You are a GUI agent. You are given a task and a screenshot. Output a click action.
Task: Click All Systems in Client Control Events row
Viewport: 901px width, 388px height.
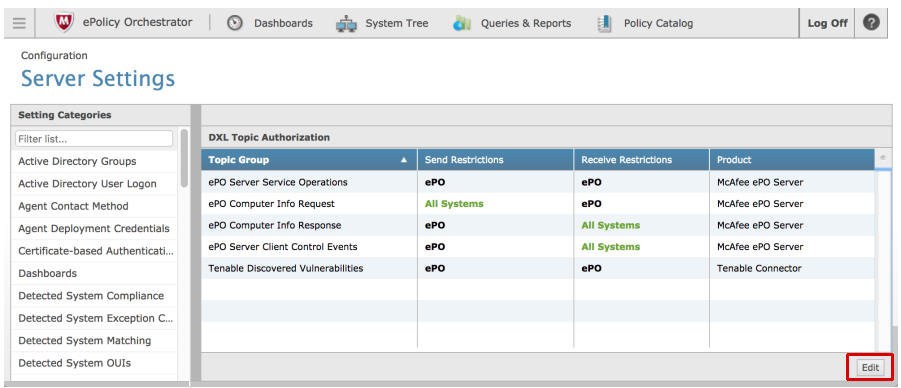pos(611,247)
